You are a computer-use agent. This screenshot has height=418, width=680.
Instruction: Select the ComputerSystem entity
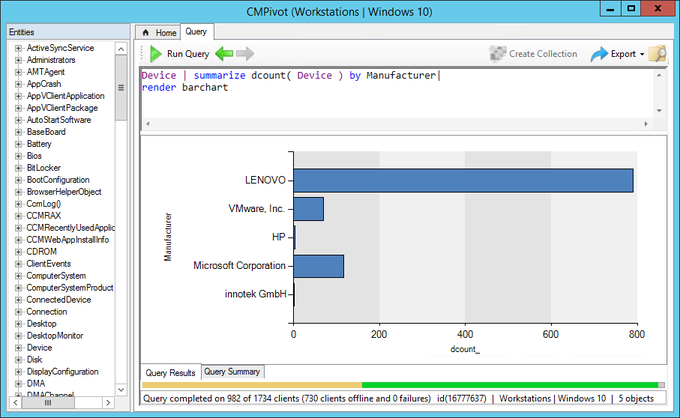tap(56, 276)
